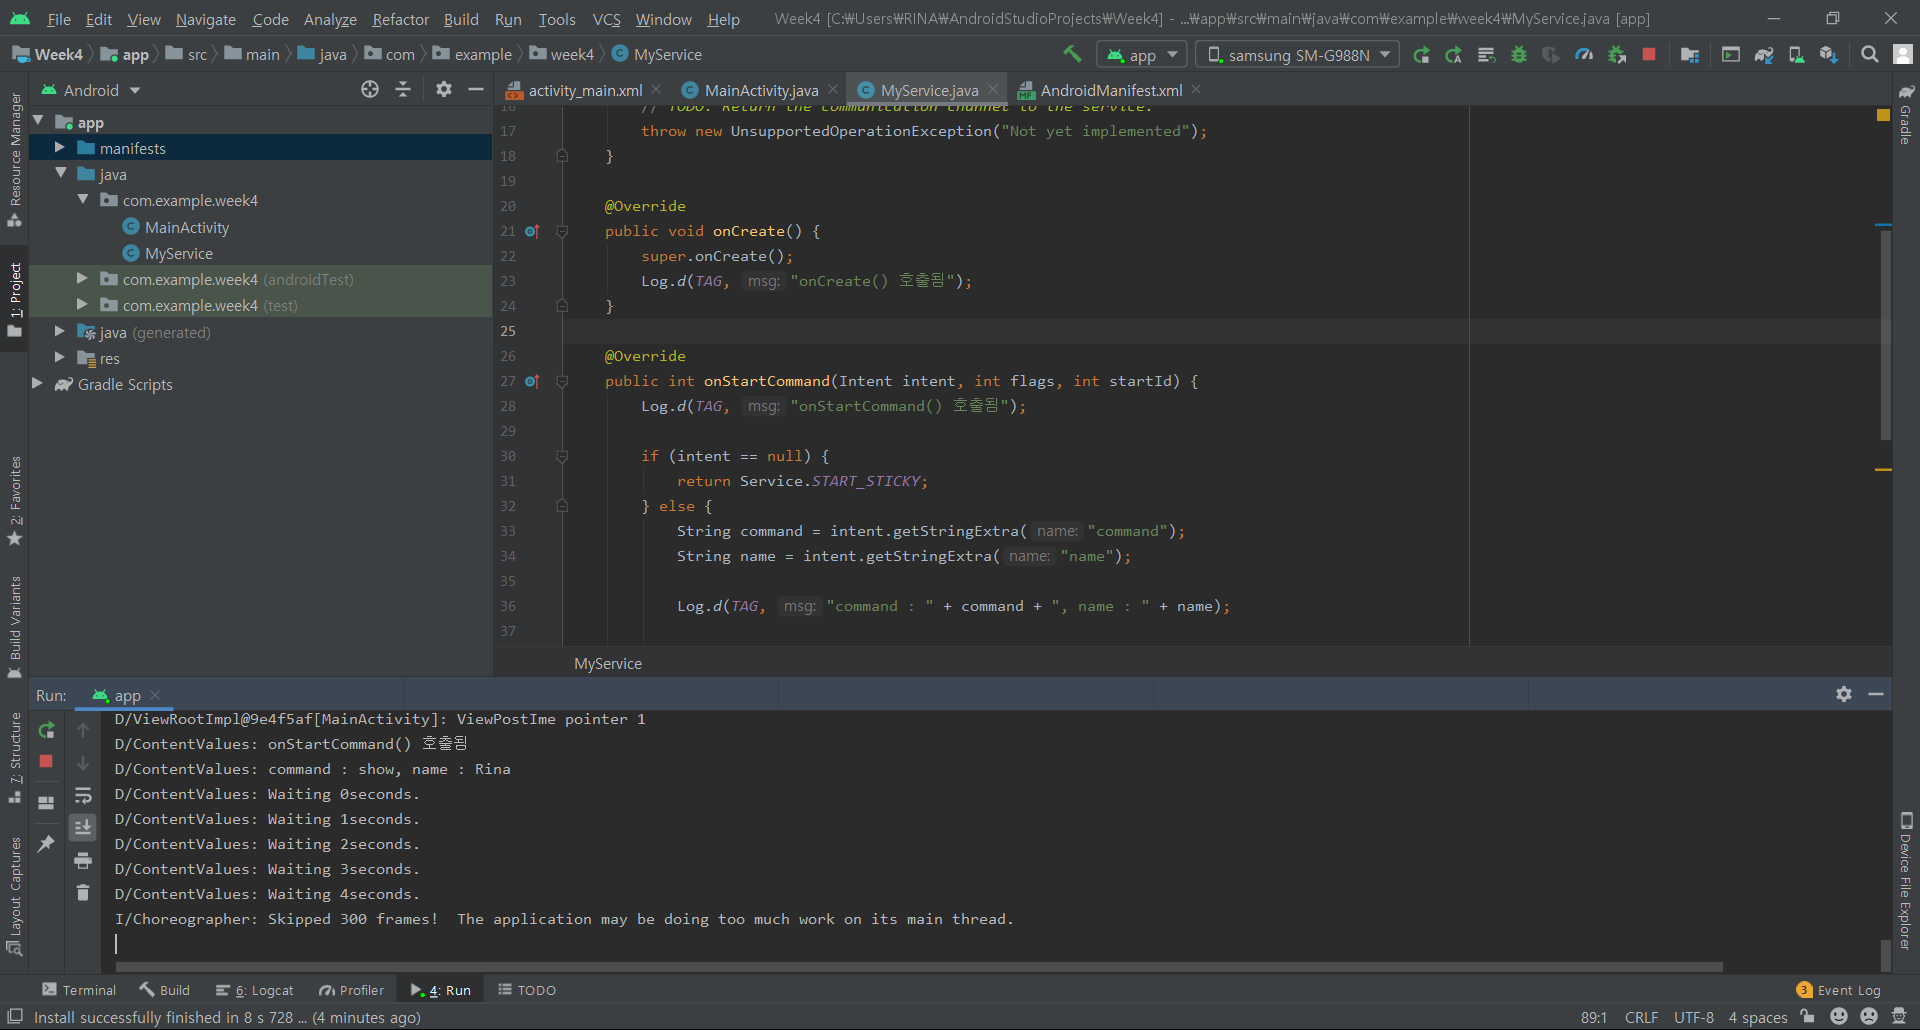Expand the res folder
The image size is (1920, 1030).
click(60, 358)
